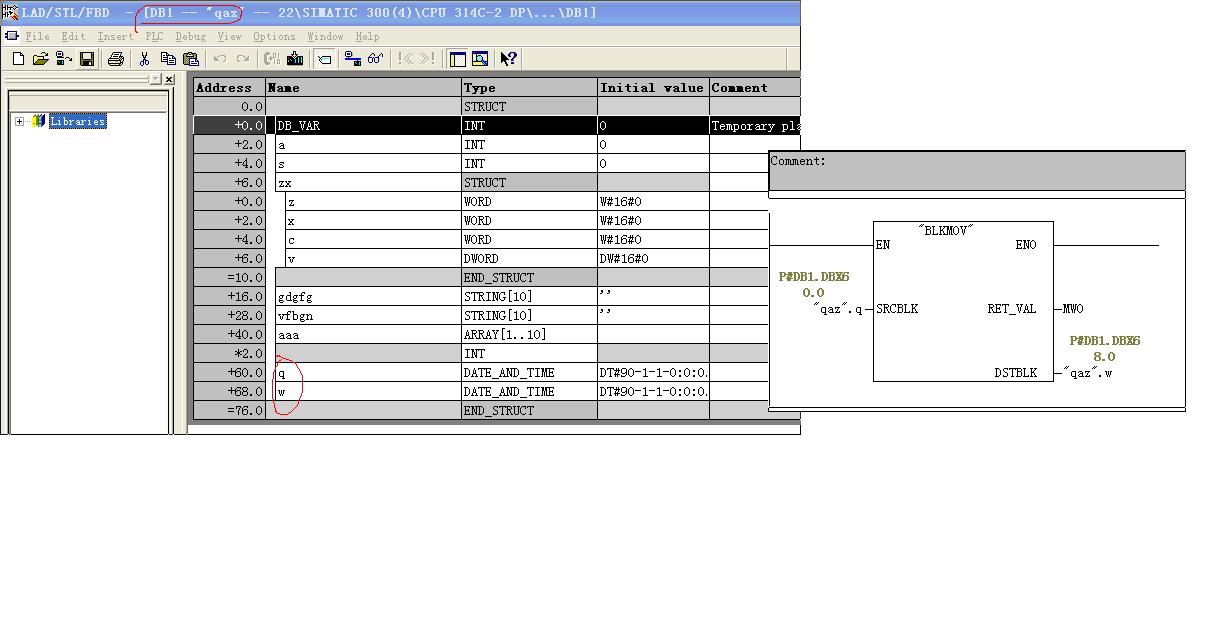Open the overview panel dropdown arrow

155,79
